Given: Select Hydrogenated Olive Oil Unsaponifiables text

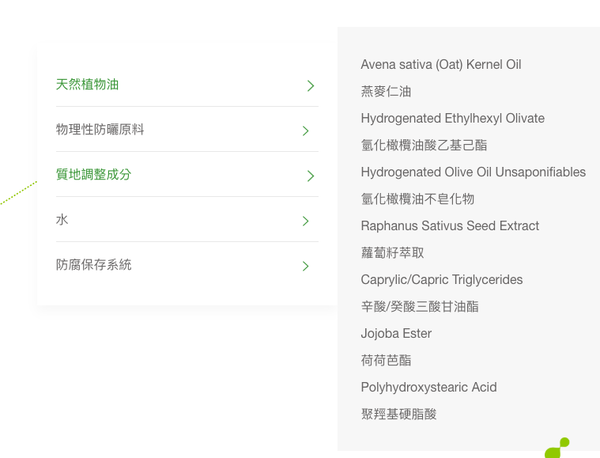Looking at the screenshot, I should click(x=473, y=172).
